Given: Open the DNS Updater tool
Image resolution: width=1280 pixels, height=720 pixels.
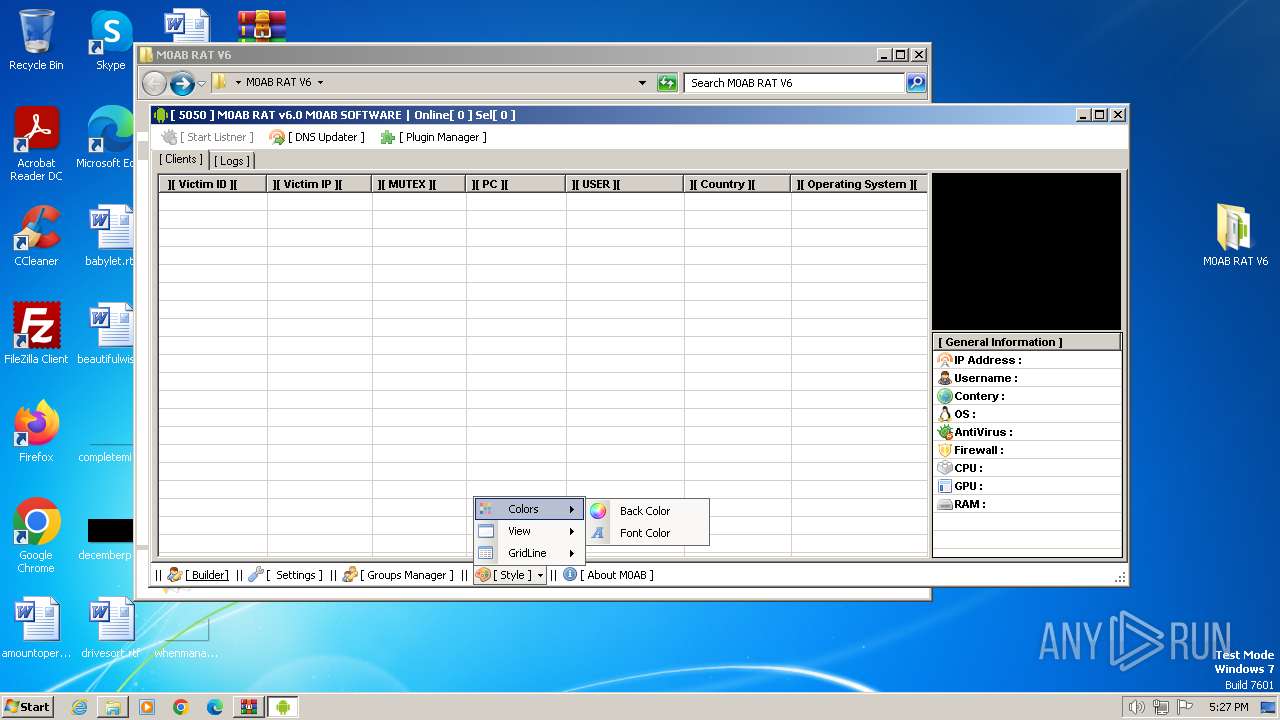Looking at the screenshot, I should coord(317,137).
